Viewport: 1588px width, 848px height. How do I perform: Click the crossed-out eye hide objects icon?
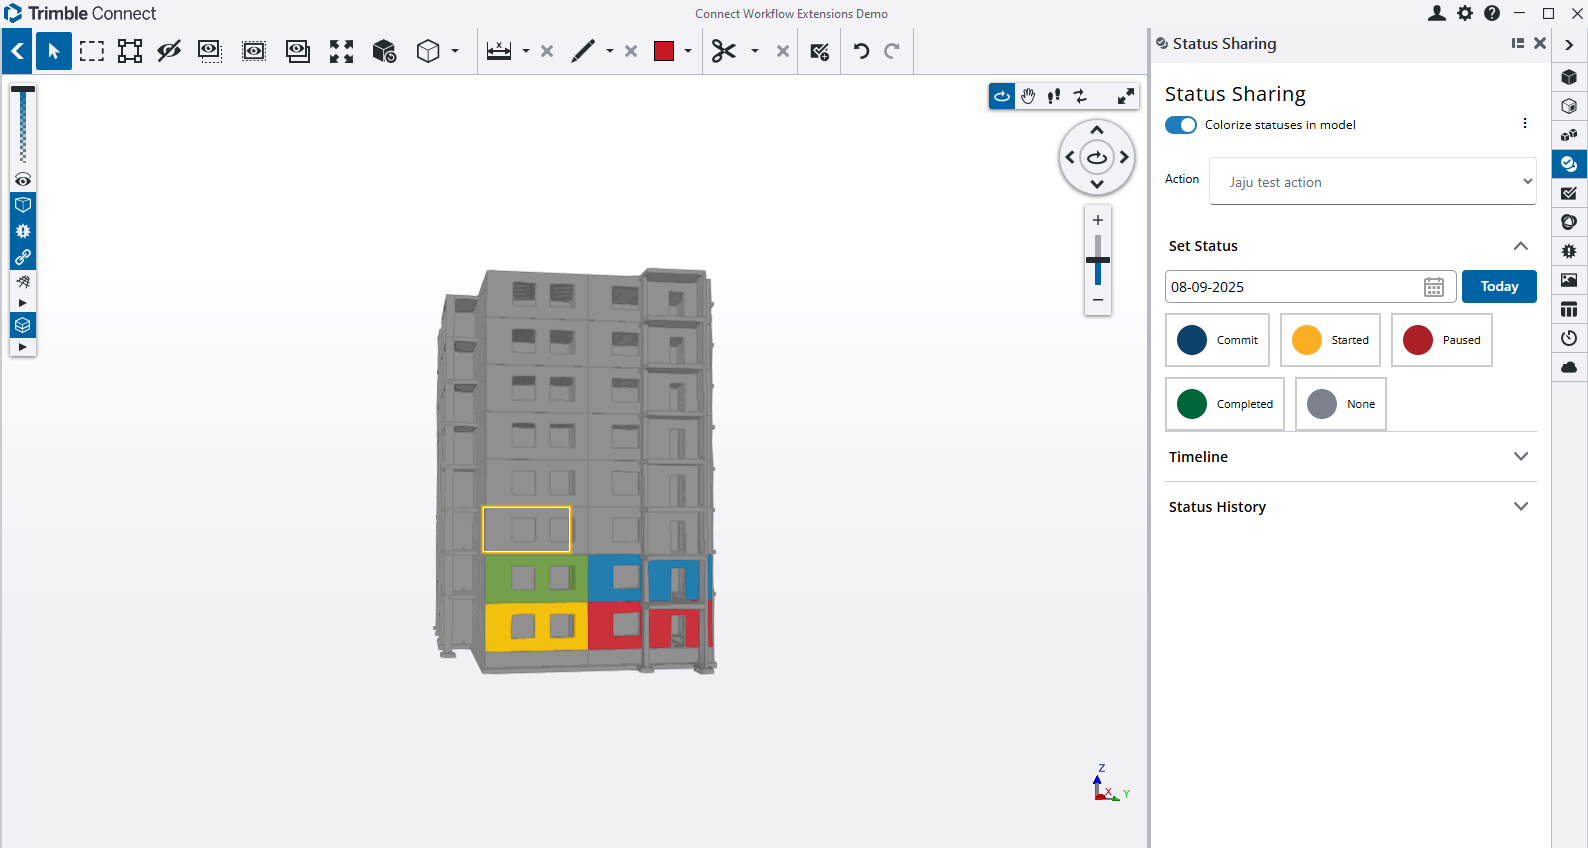(x=169, y=52)
